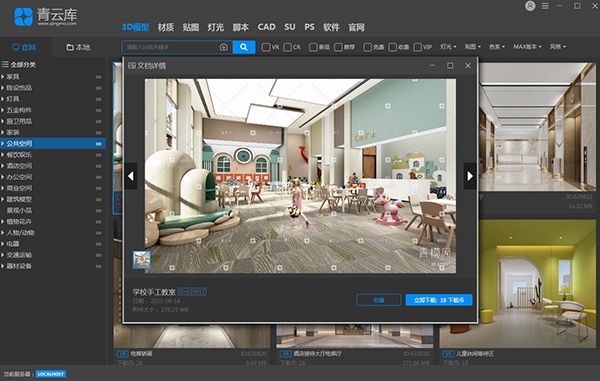Open the SU tab
Image resolution: width=600 pixels, height=381 pixels.
click(x=290, y=27)
